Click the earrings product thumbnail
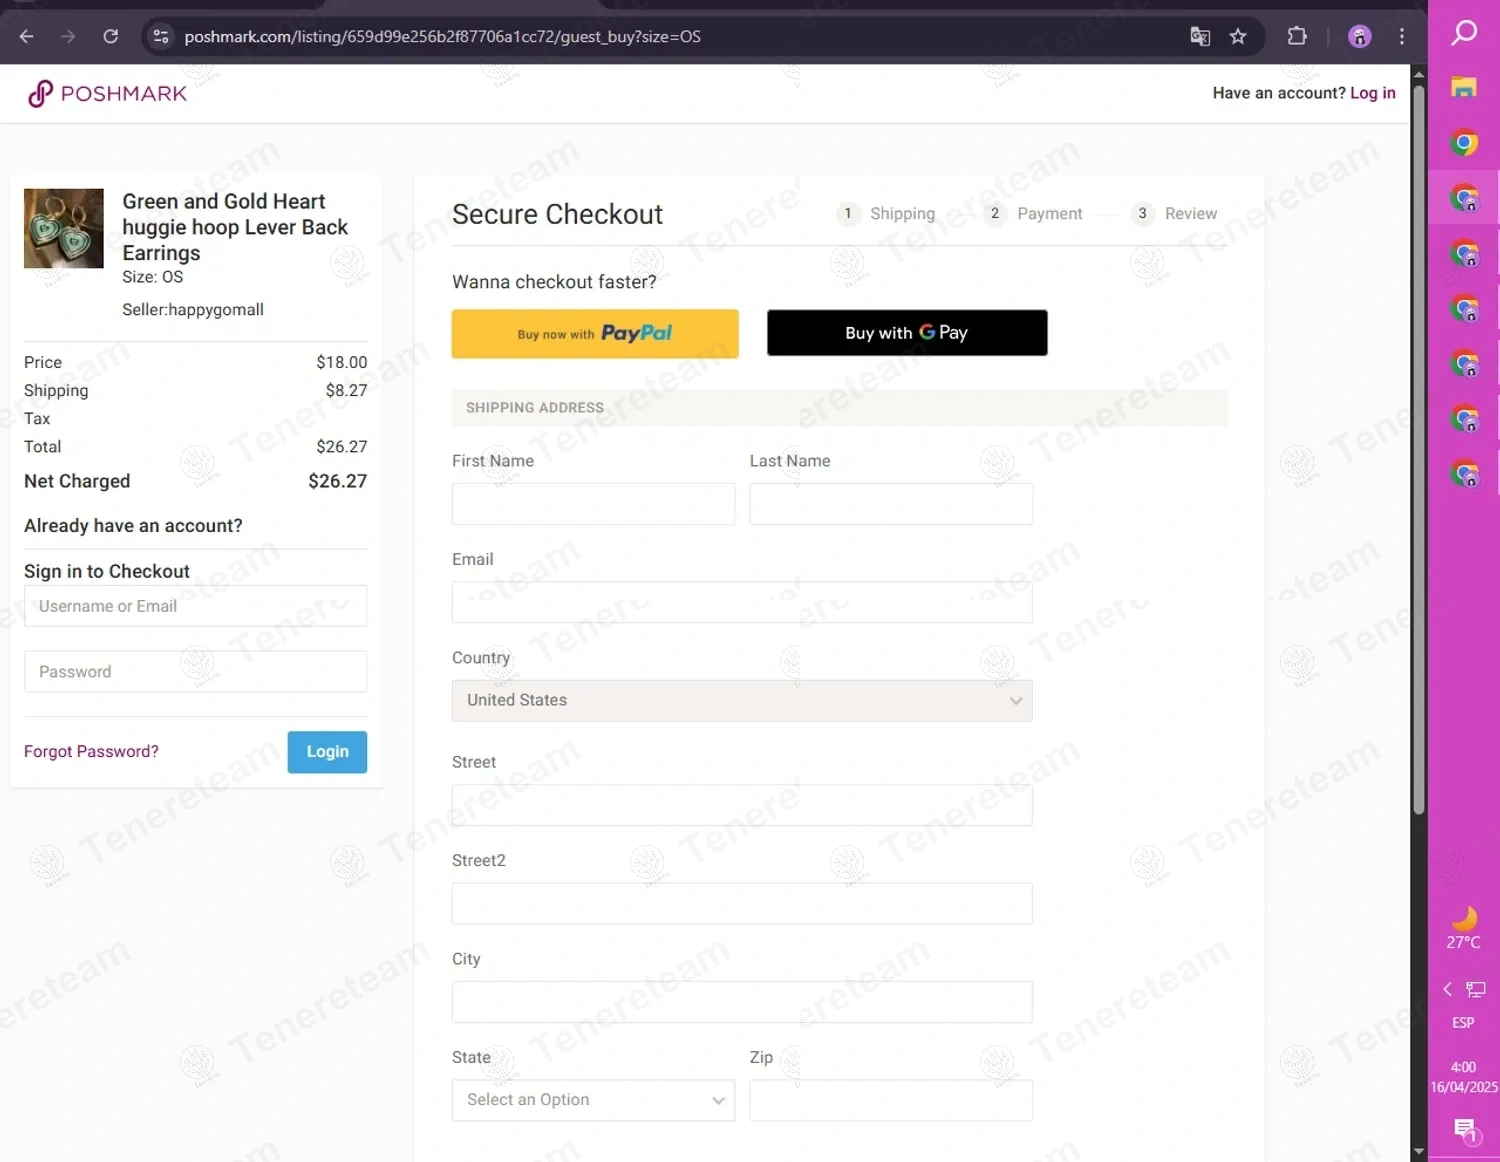This screenshot has width=1500, height=1162. [64, 229]
